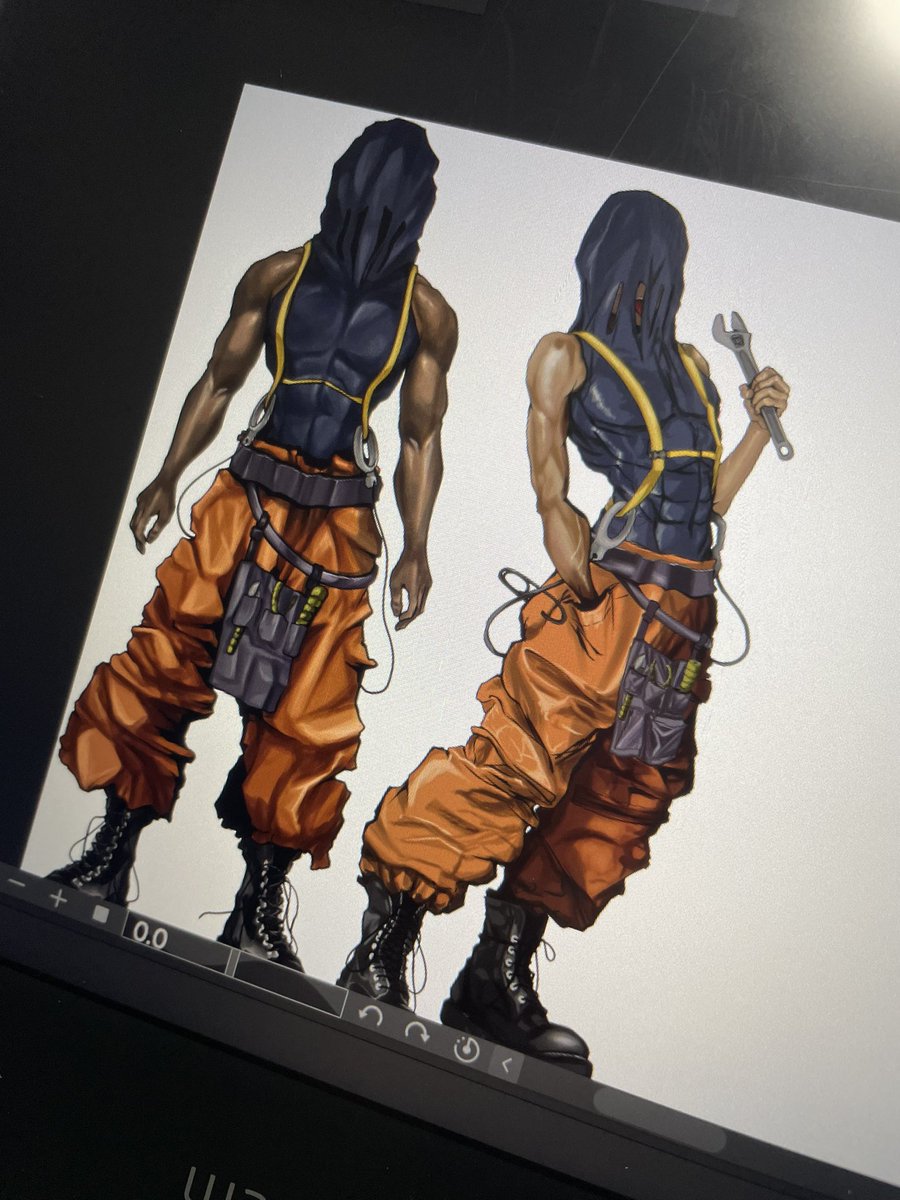Rotate the canvas left
The height and width of the screenshot is (1200, 900).
pyautogui.click(x=371, y=1015)
